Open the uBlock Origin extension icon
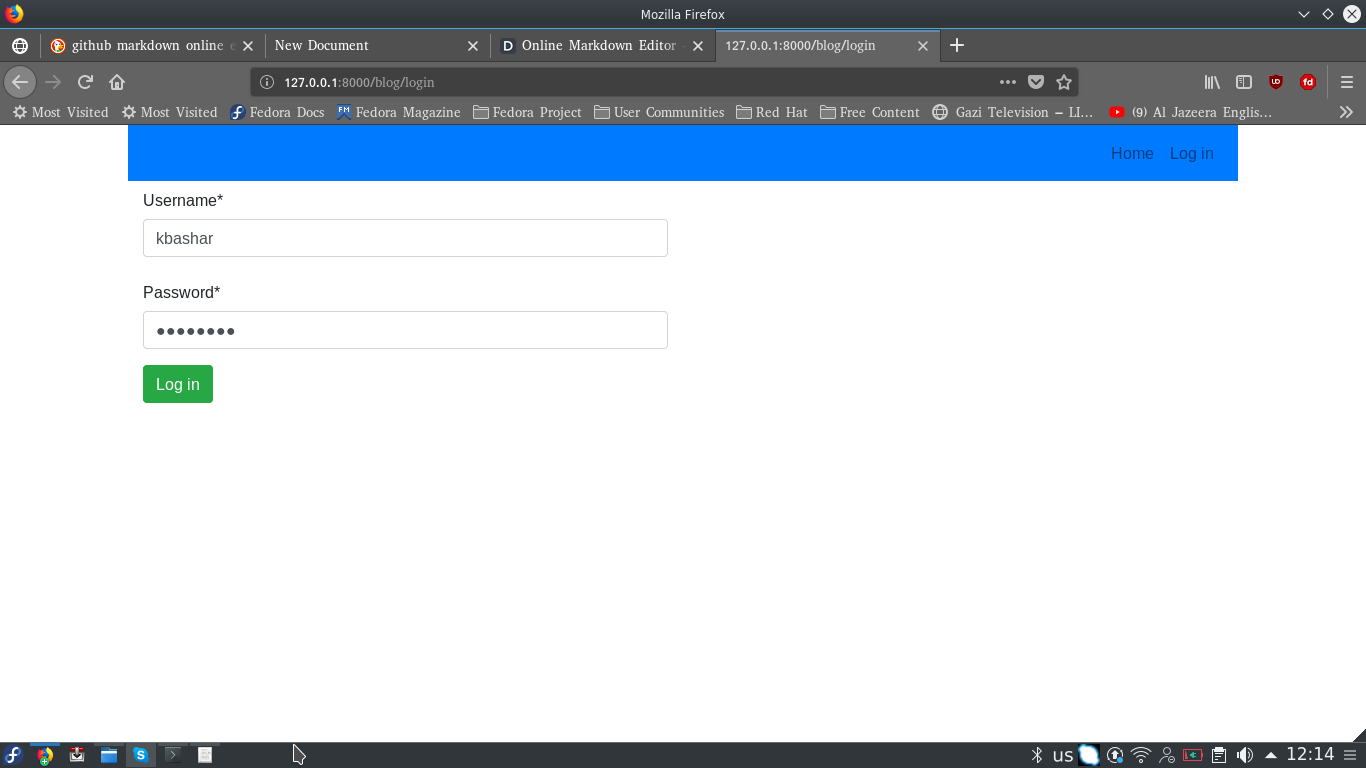Viewport: 1366px width, 768px height. click(1276, 82)
